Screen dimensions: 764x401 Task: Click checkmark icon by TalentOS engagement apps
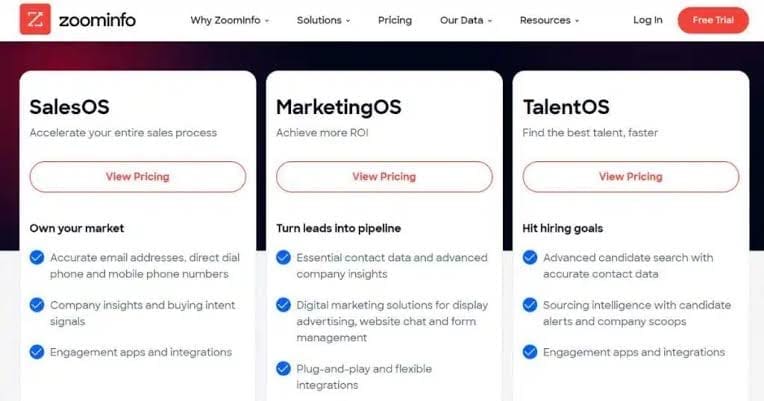click(530, 352)
